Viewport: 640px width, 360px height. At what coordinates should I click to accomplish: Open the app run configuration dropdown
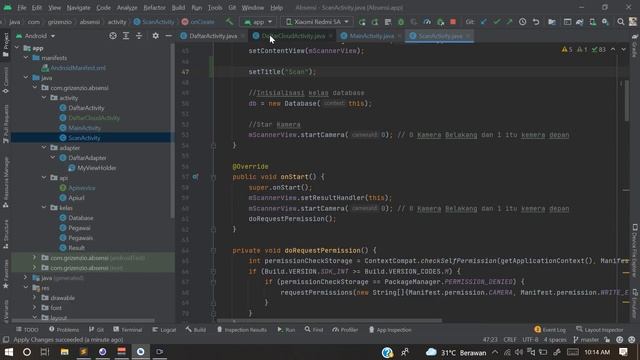258,22
